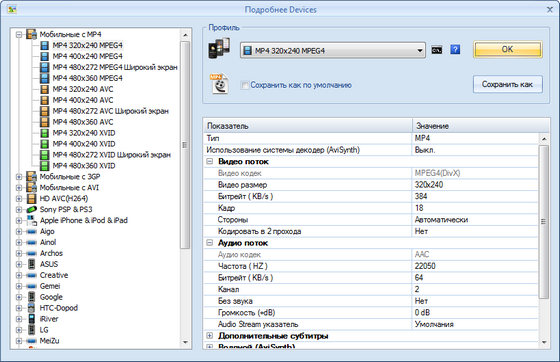This screenshot has width=560, height=362.
Task: Click the 'Сохранить как' button
Action: click(508, 84)
